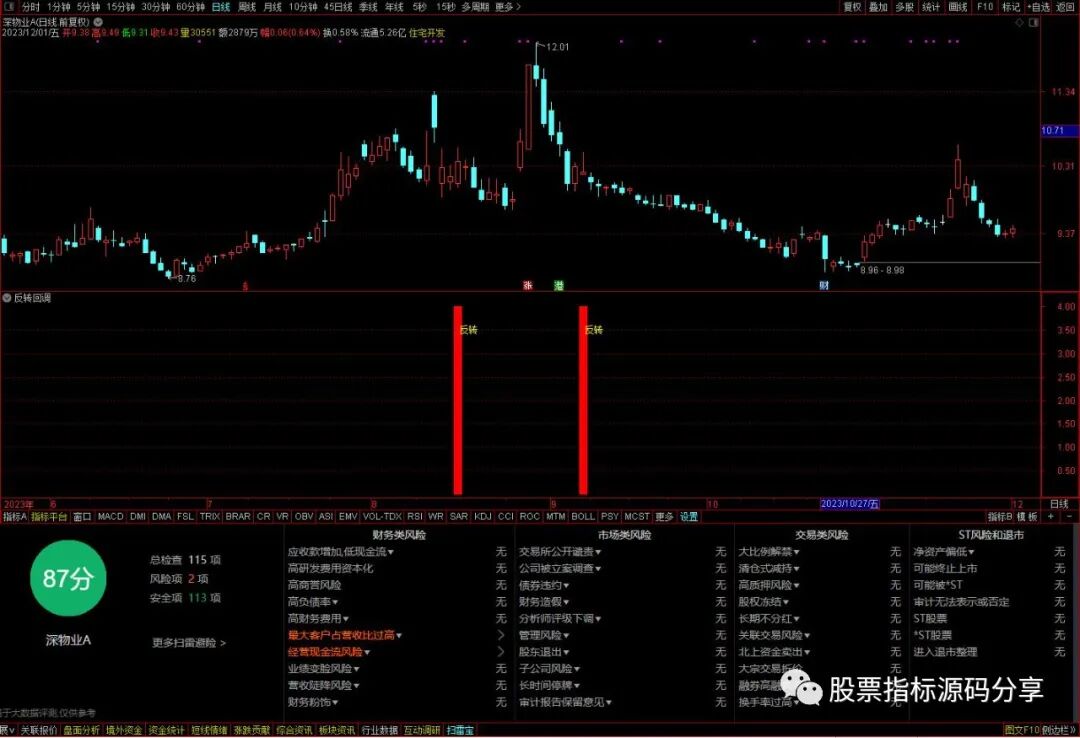Image resolution: width=1080 pixels, height=738 pixels.
Task: Click the 港 marker under the price chart
Action: (559, 285)
